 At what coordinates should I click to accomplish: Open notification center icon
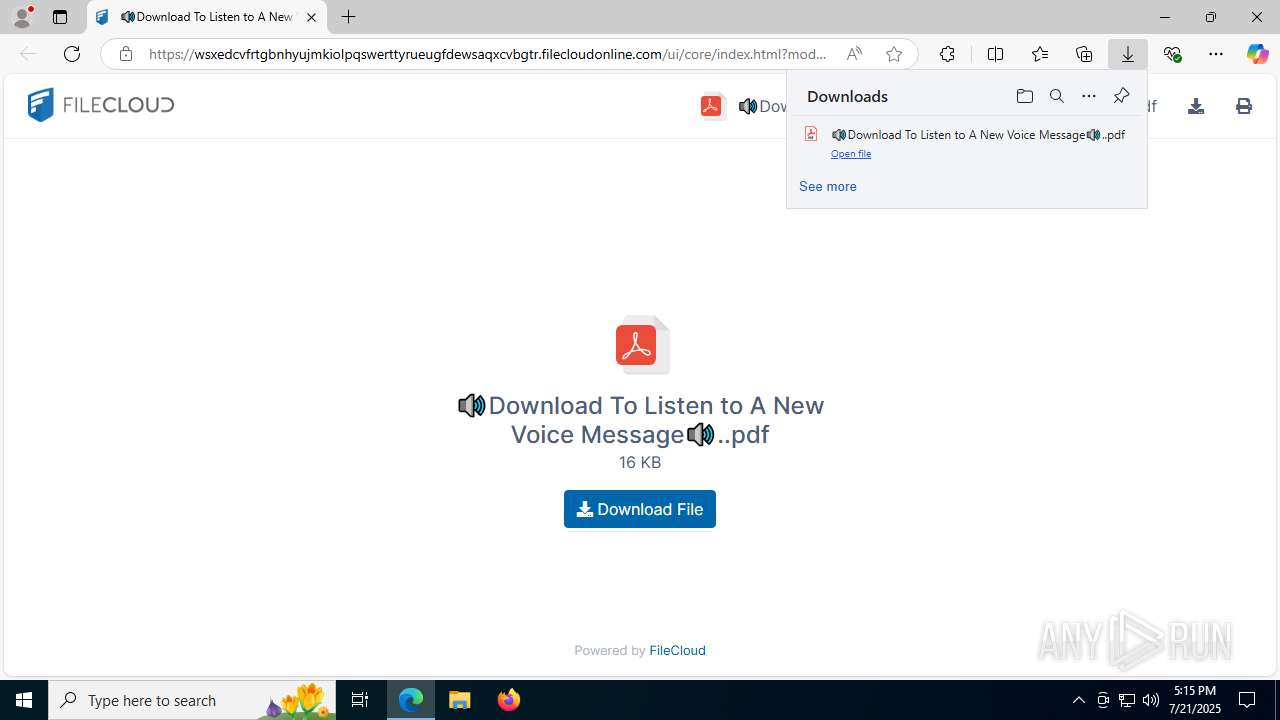(x=1248, y=700)
